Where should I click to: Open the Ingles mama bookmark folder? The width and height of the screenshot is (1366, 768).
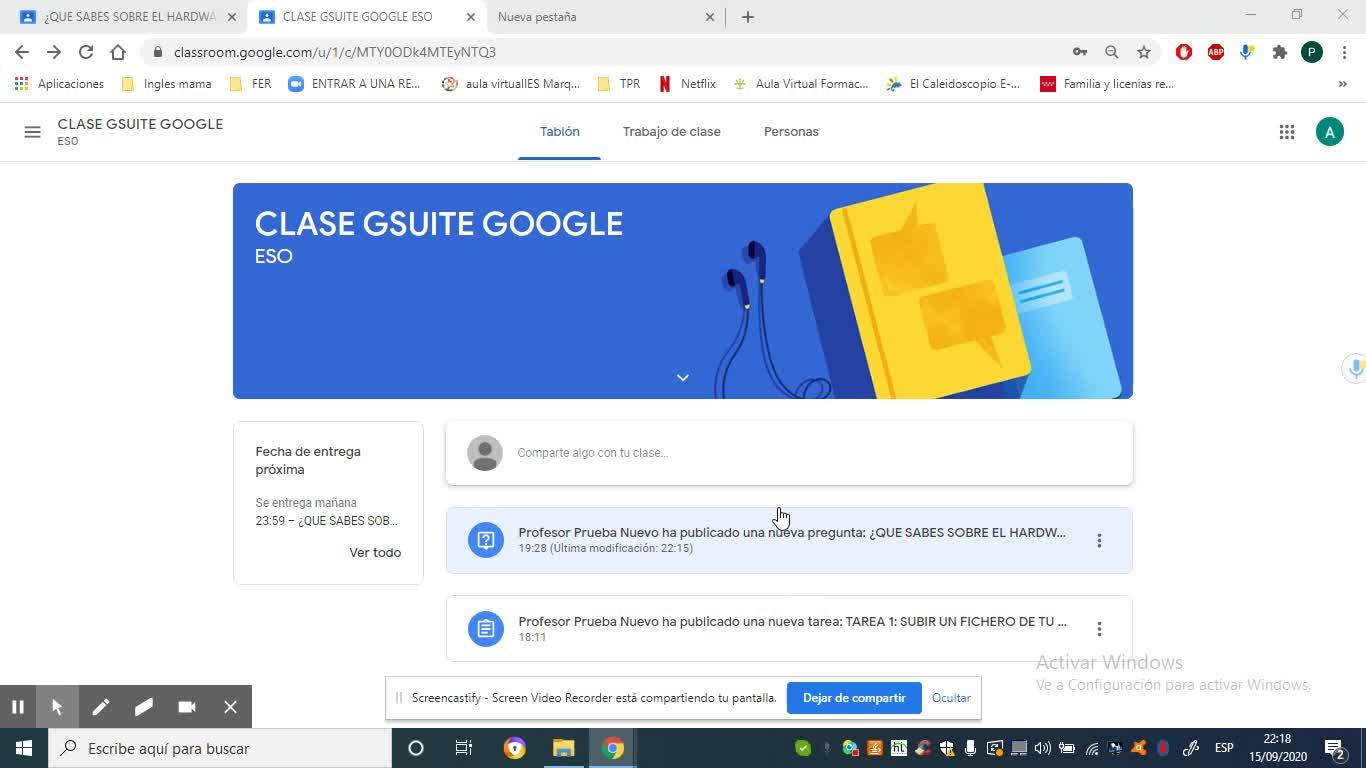[166, 84]
